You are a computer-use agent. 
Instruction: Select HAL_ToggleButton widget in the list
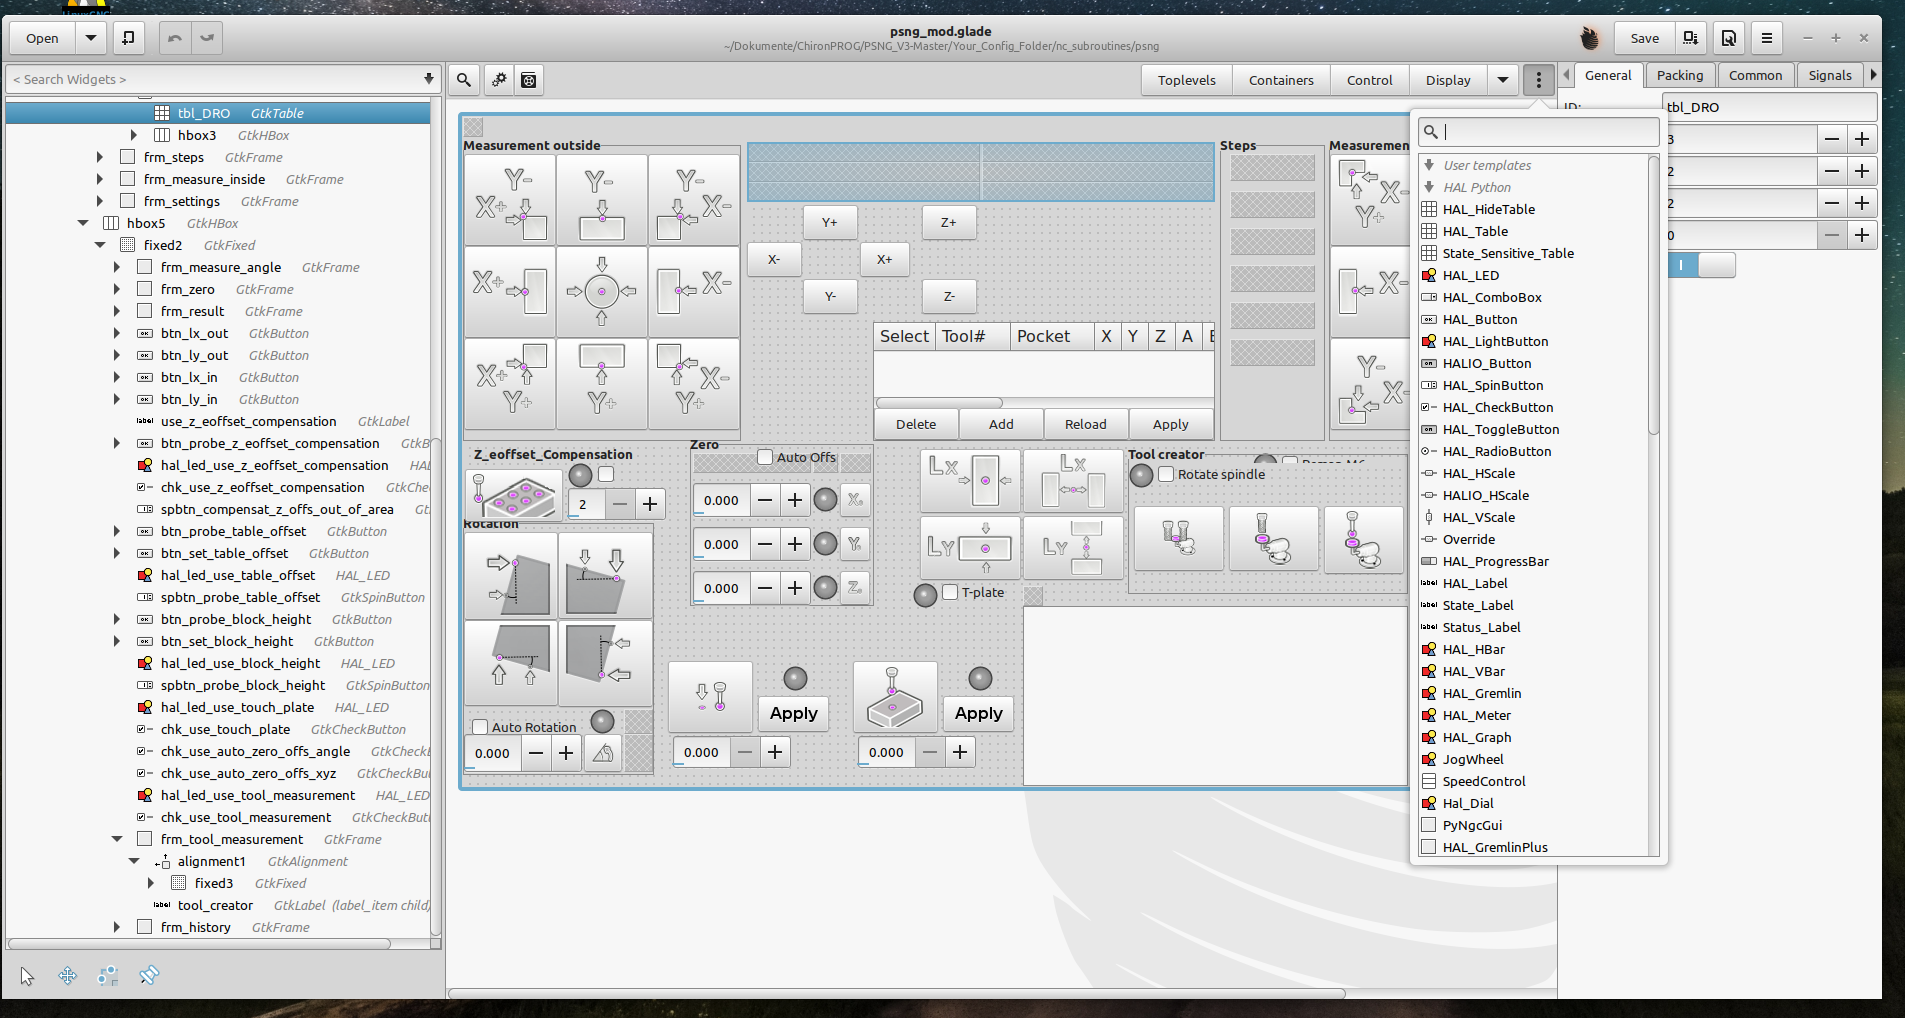pyautogui.click(x=1500, y=429)
